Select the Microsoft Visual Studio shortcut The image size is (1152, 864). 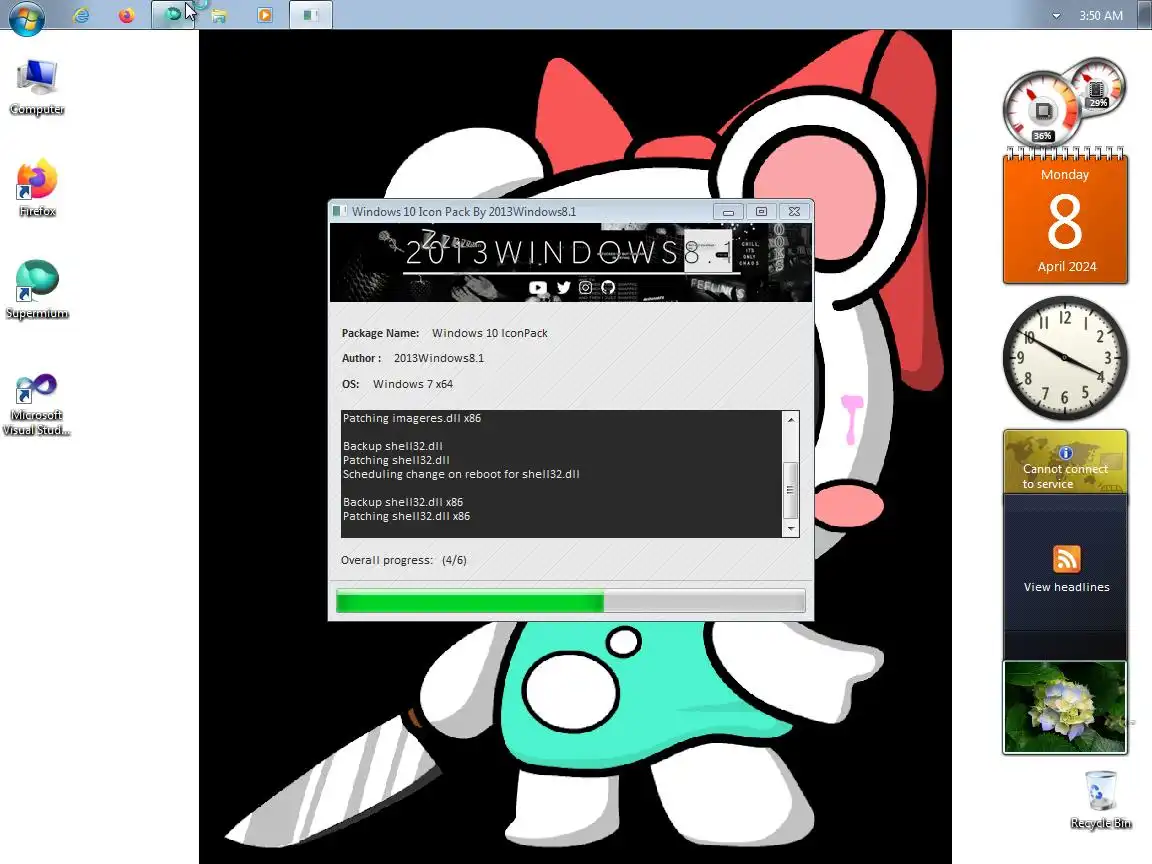37,405
